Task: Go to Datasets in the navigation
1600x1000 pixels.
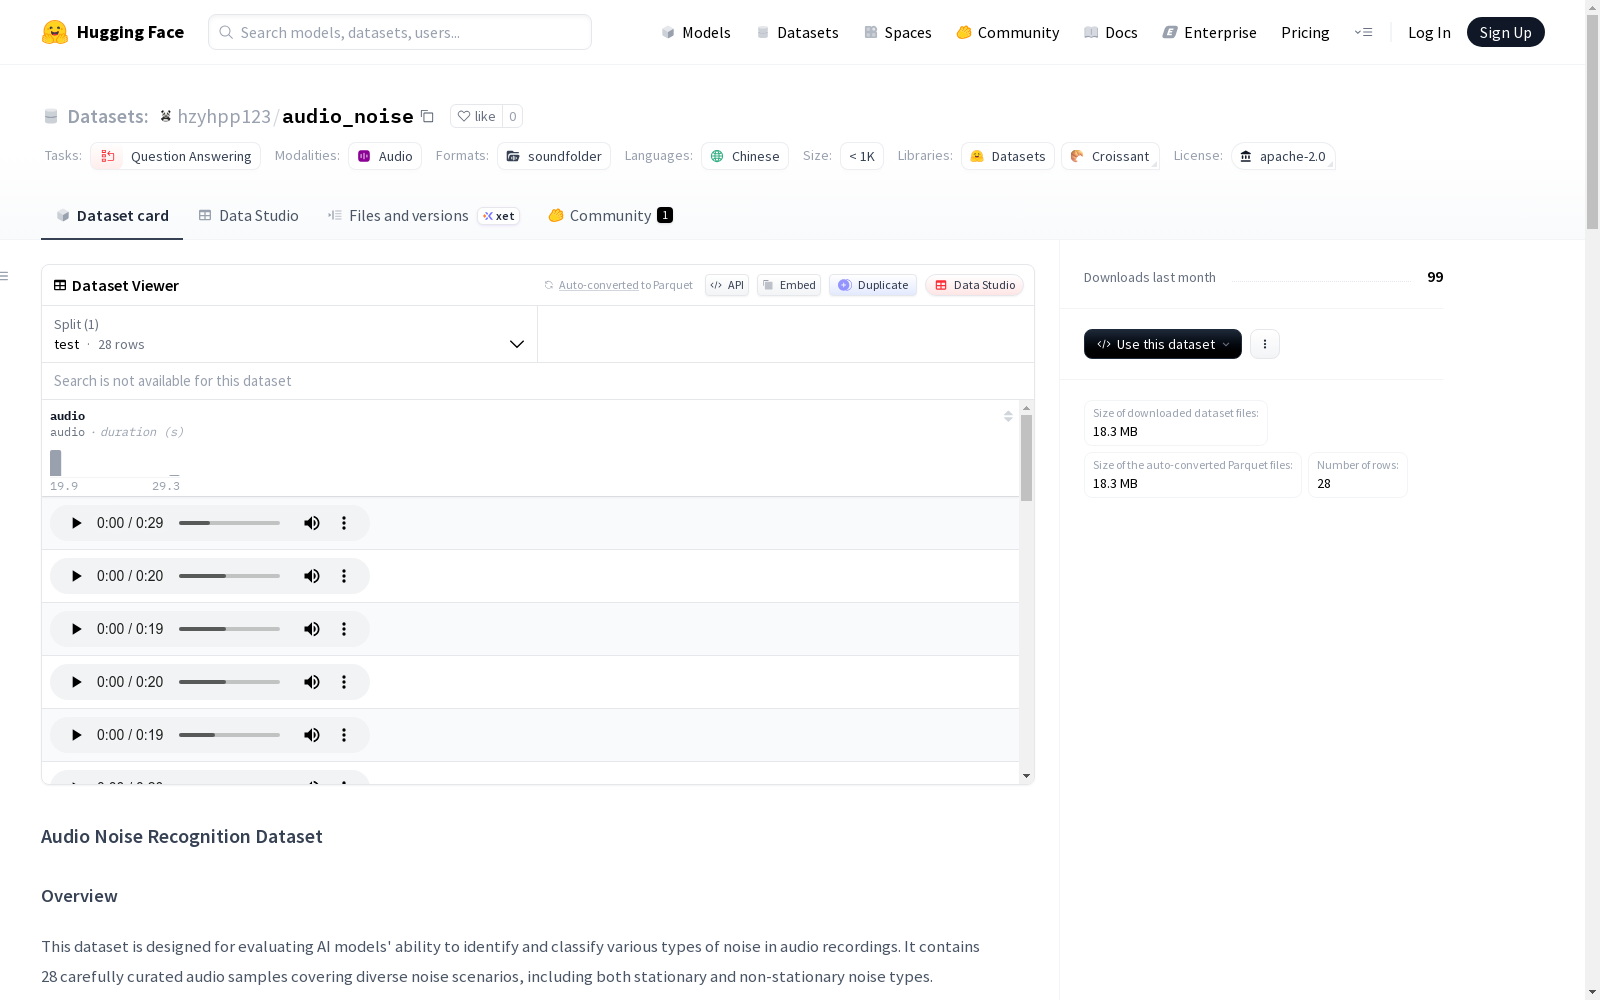Action: [797, 32]
